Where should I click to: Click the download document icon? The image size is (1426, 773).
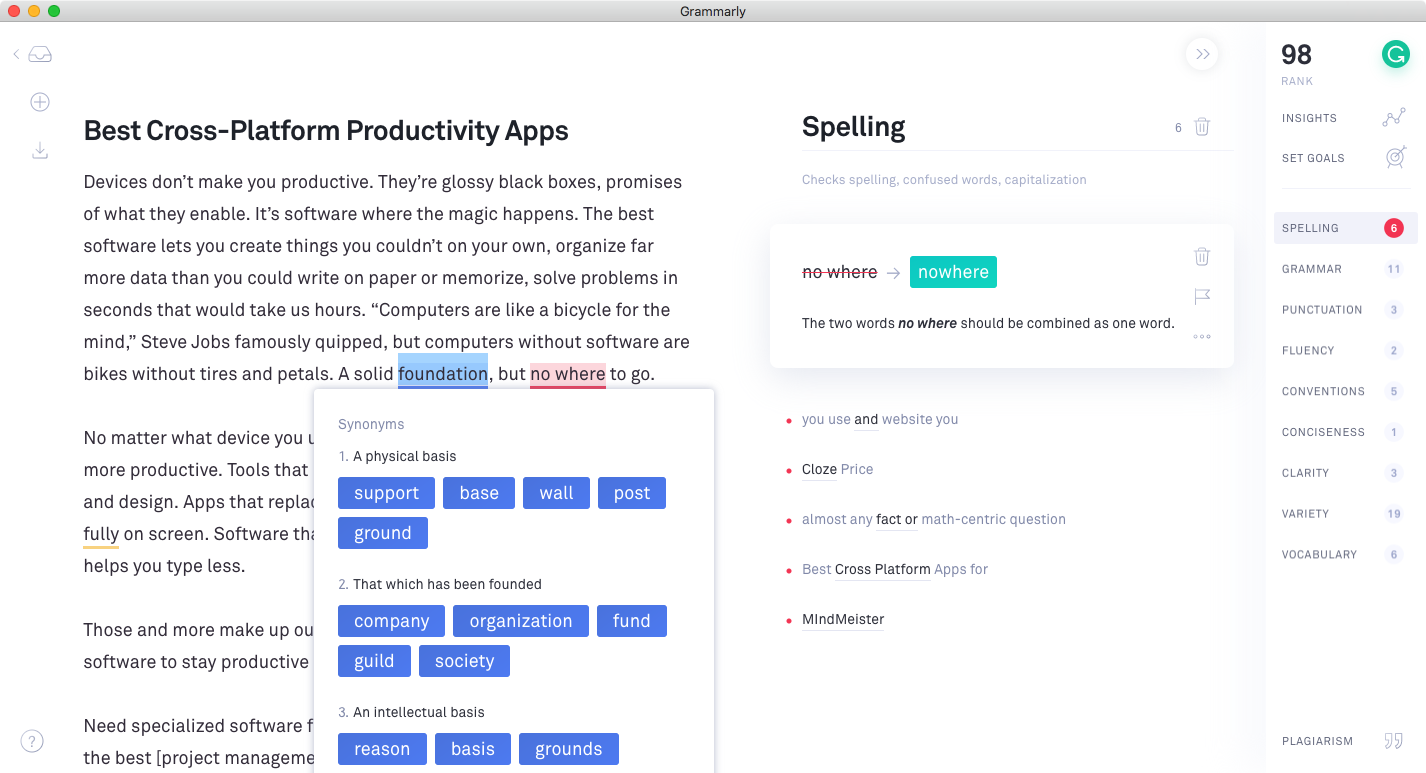click(40, 151)
